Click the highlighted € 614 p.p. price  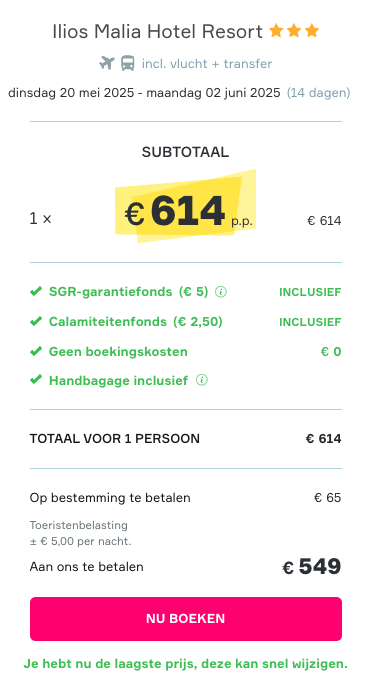click(186, 211)
